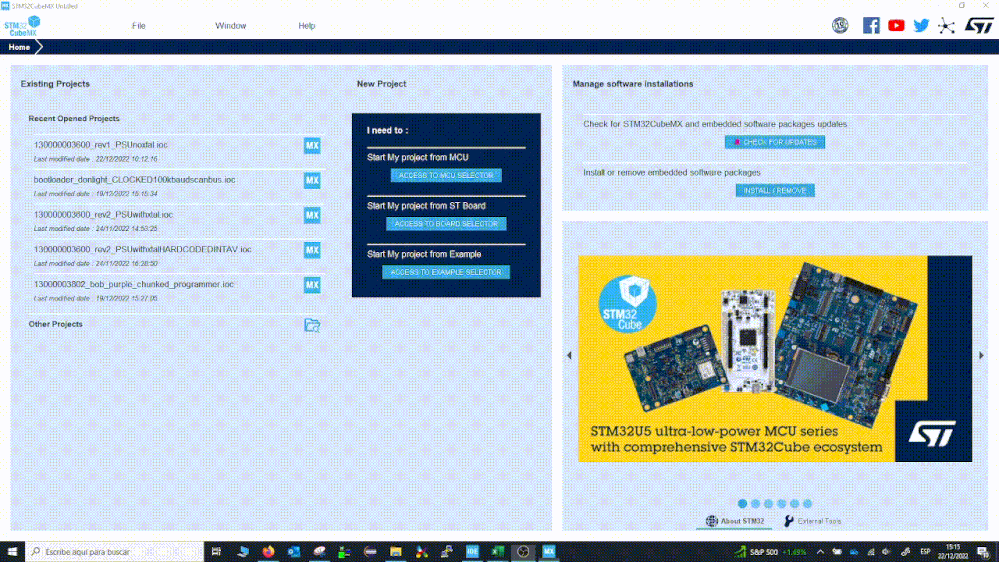Viewport: 999px width, 562px height.
Task: Click CHECK FOR UPDATES button
Action: [775, 142]
